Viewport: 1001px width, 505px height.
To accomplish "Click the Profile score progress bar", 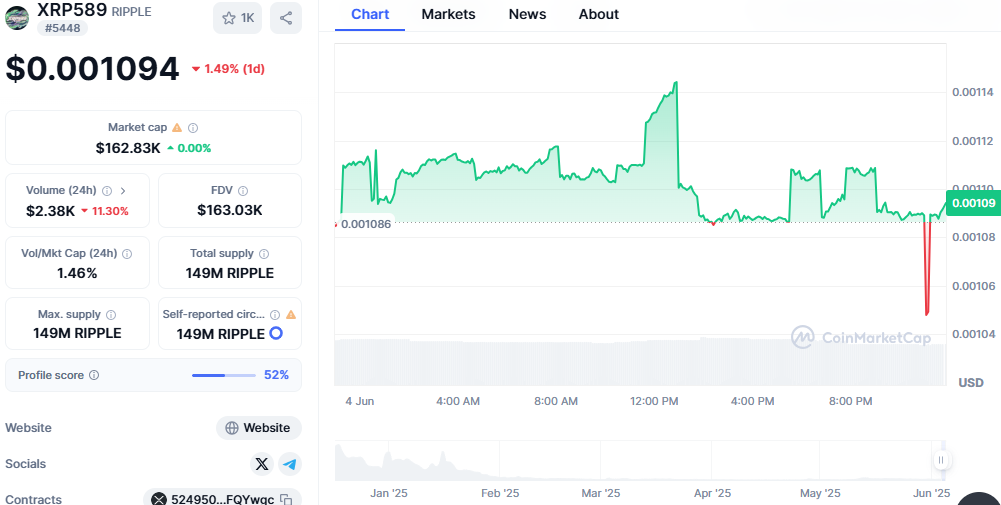I will point(224,375).
